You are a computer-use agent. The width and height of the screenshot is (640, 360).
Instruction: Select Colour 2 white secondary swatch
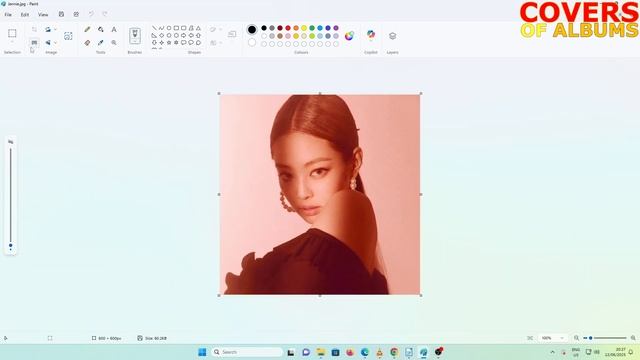pyautogui.click(x=252, y=42)
